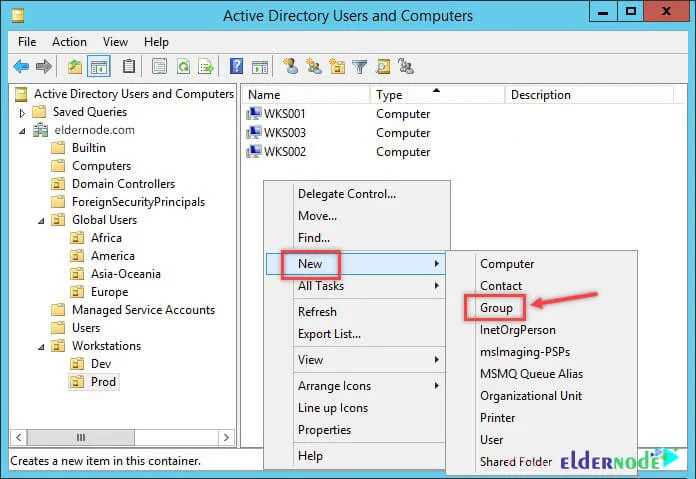Click the eldernode.com domain icon
Image resolution: width=696 pixels, height=479 pixels.
pos(40,130)
